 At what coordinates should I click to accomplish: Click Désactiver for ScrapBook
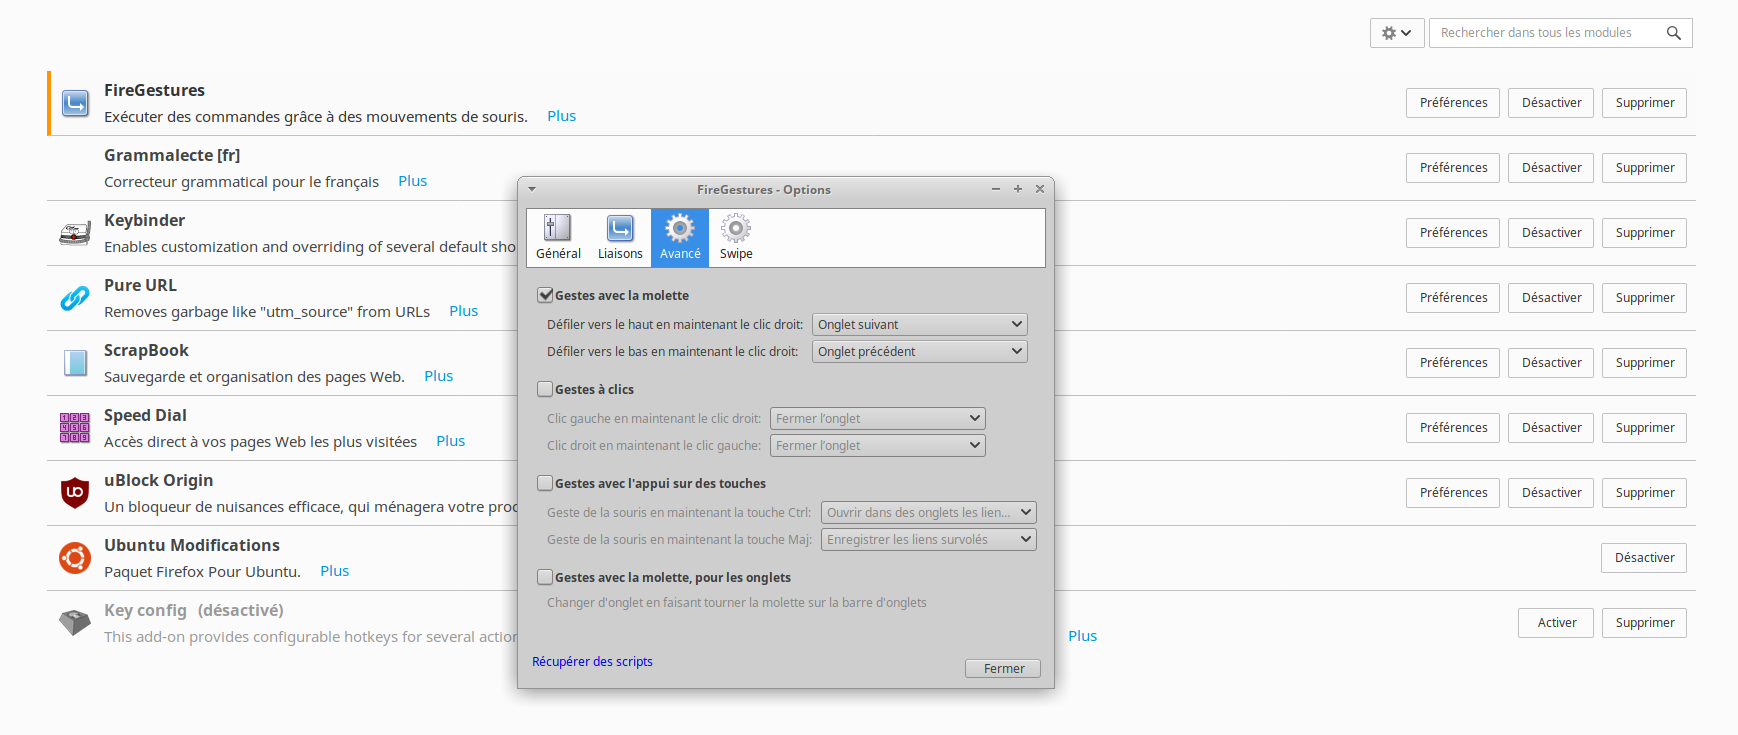[x=1551, y=363]
